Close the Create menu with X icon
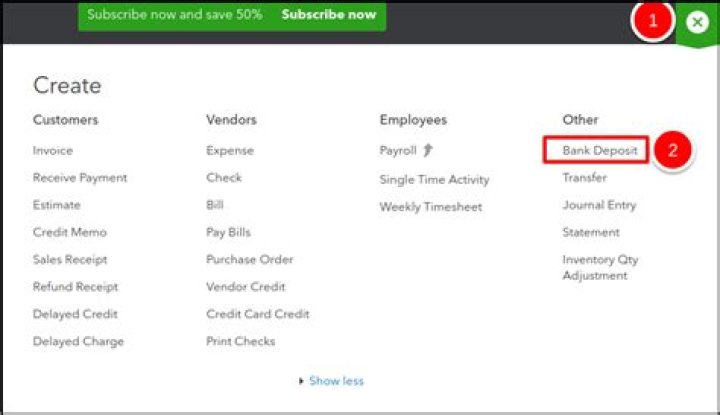The height and width of the screenshot is (415, 720). coord(697,22)
